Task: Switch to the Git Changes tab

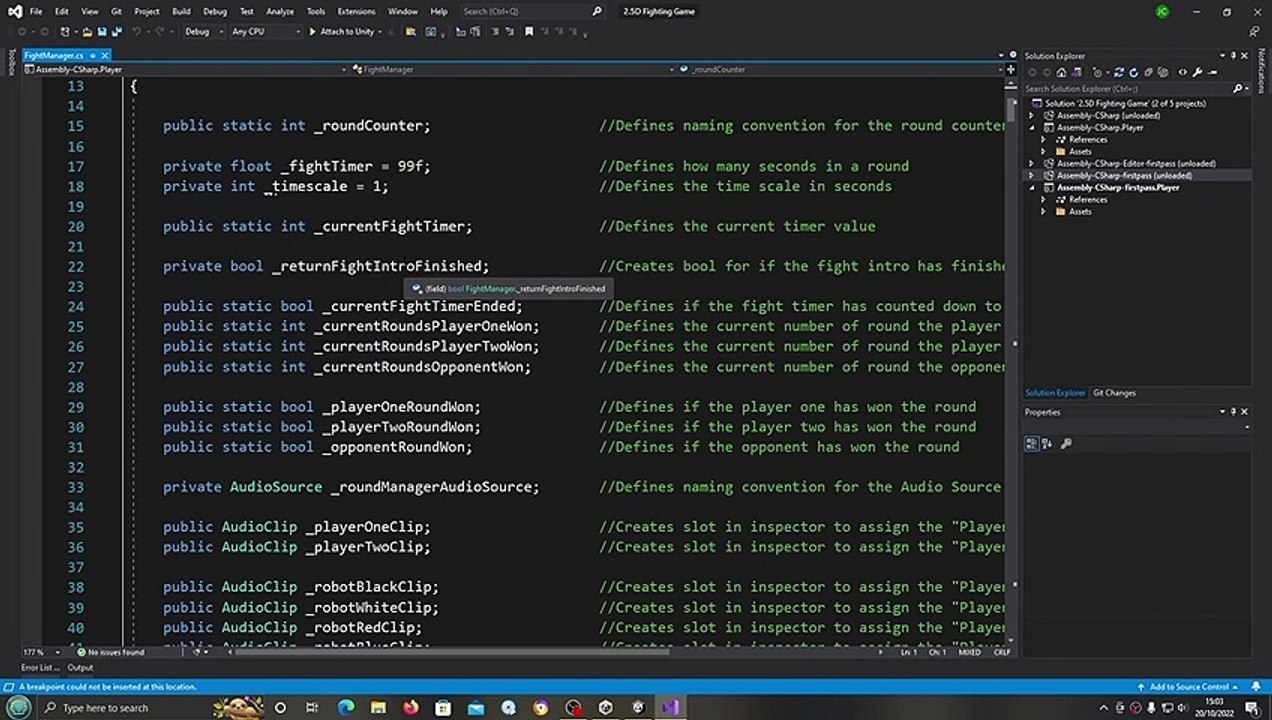Action: [x=1114, y=393]
